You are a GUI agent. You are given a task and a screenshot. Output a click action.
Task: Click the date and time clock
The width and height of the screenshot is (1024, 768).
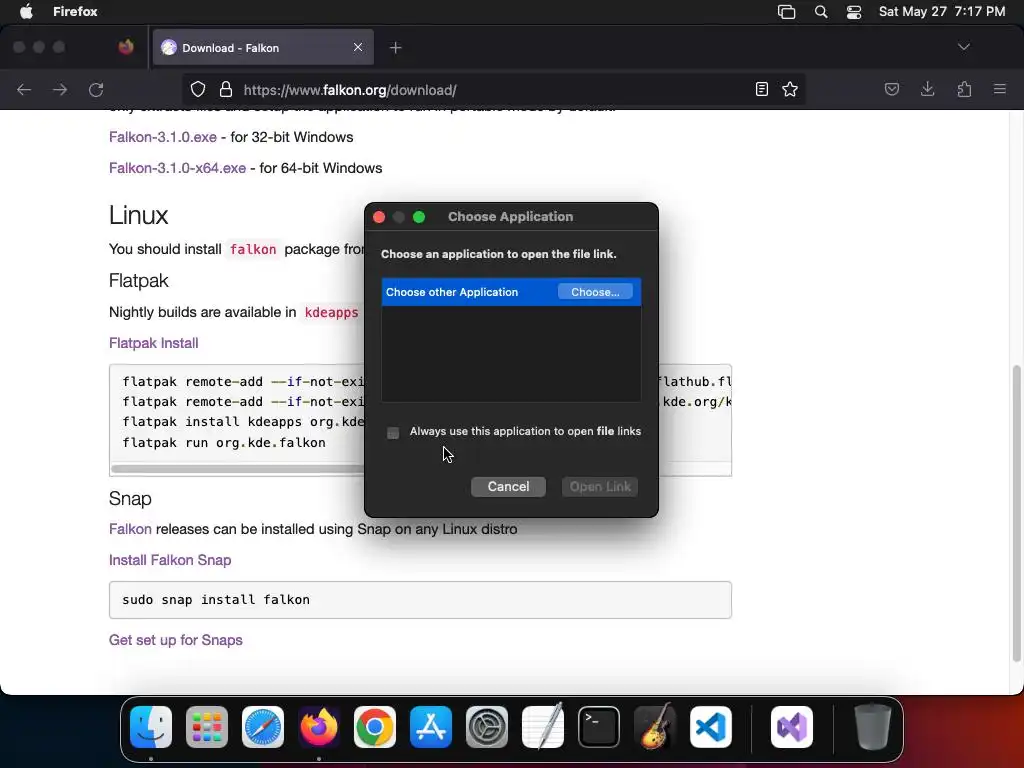pos(942,12)
